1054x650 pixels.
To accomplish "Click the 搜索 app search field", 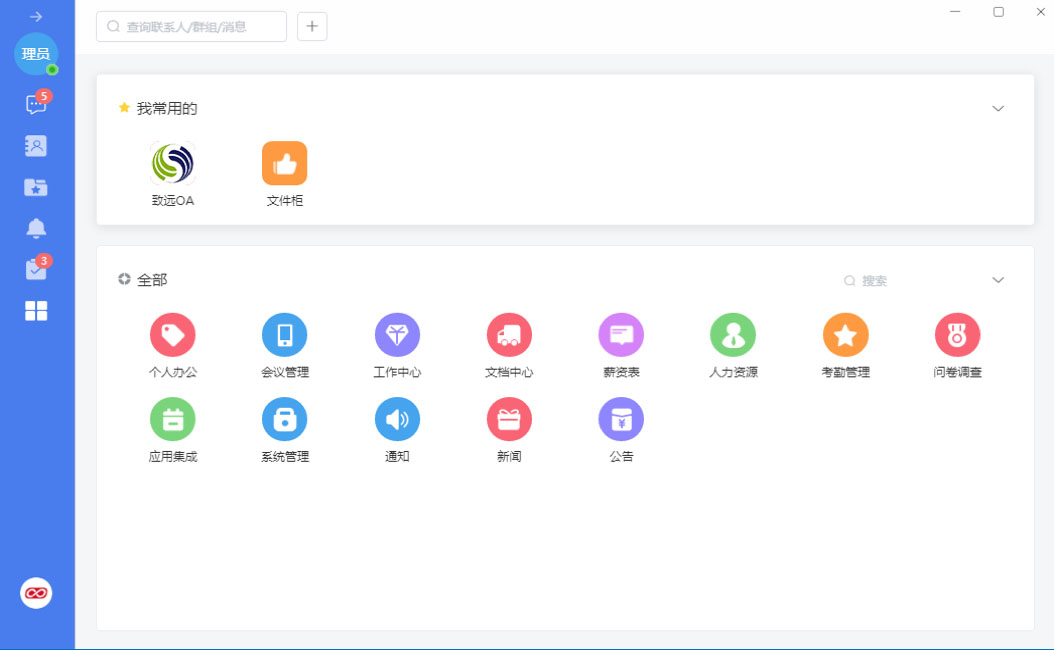I will 910,281.
